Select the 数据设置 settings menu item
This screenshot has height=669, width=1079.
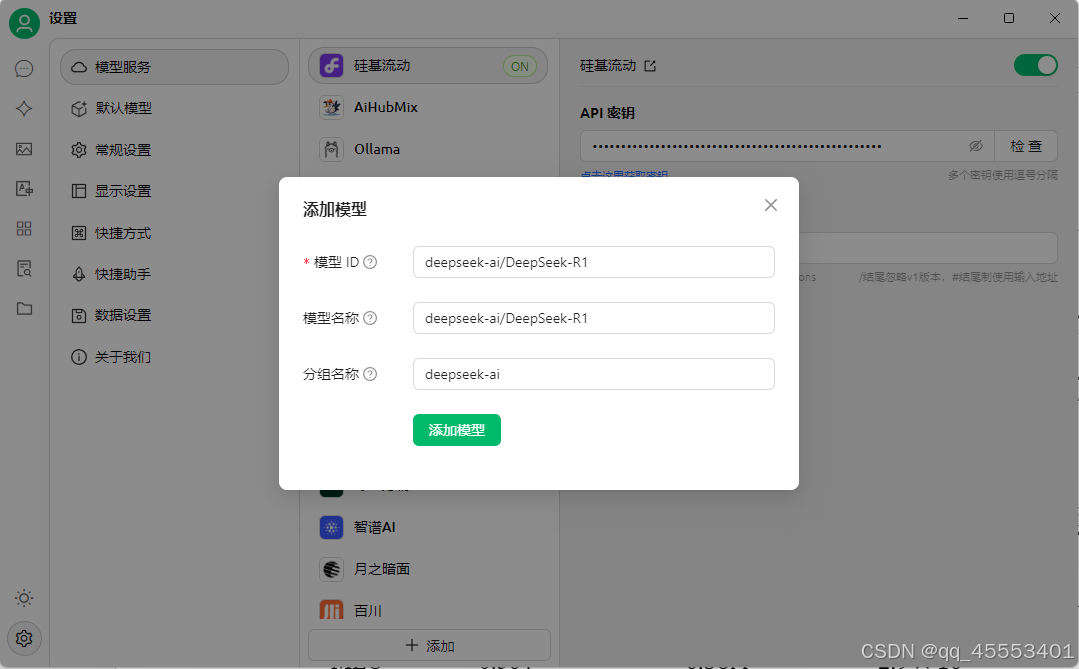coord(174,315)
